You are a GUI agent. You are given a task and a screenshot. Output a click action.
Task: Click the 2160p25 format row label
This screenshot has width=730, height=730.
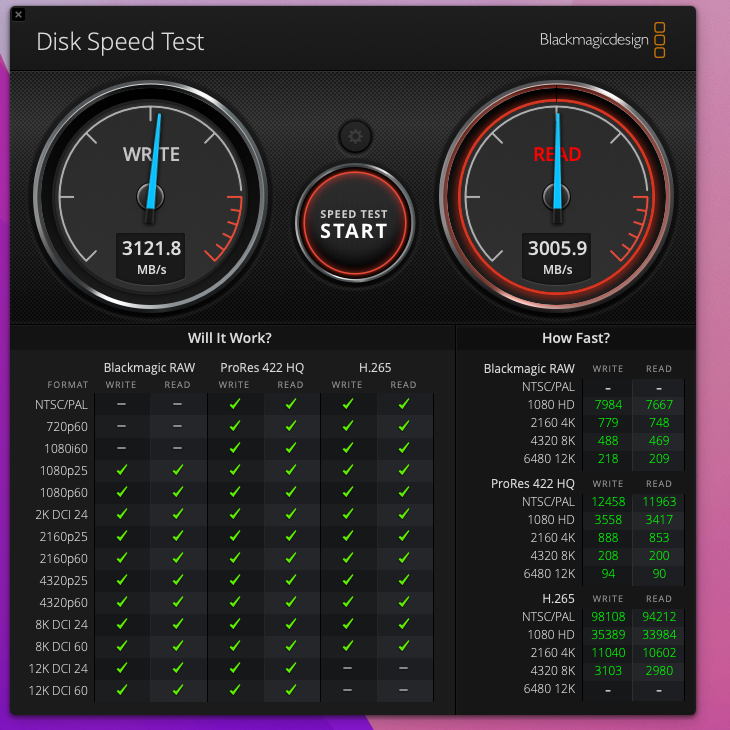[64, 537]
